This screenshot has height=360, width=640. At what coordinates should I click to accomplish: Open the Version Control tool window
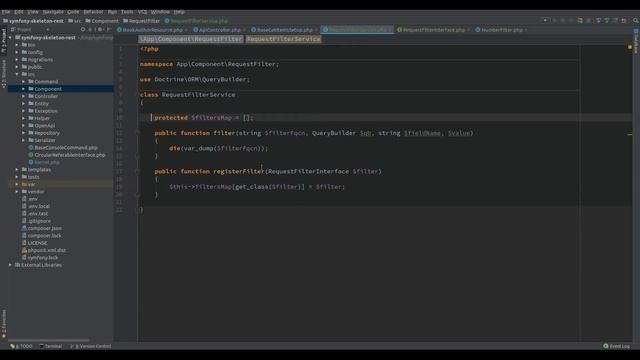(x=91, y=346)
